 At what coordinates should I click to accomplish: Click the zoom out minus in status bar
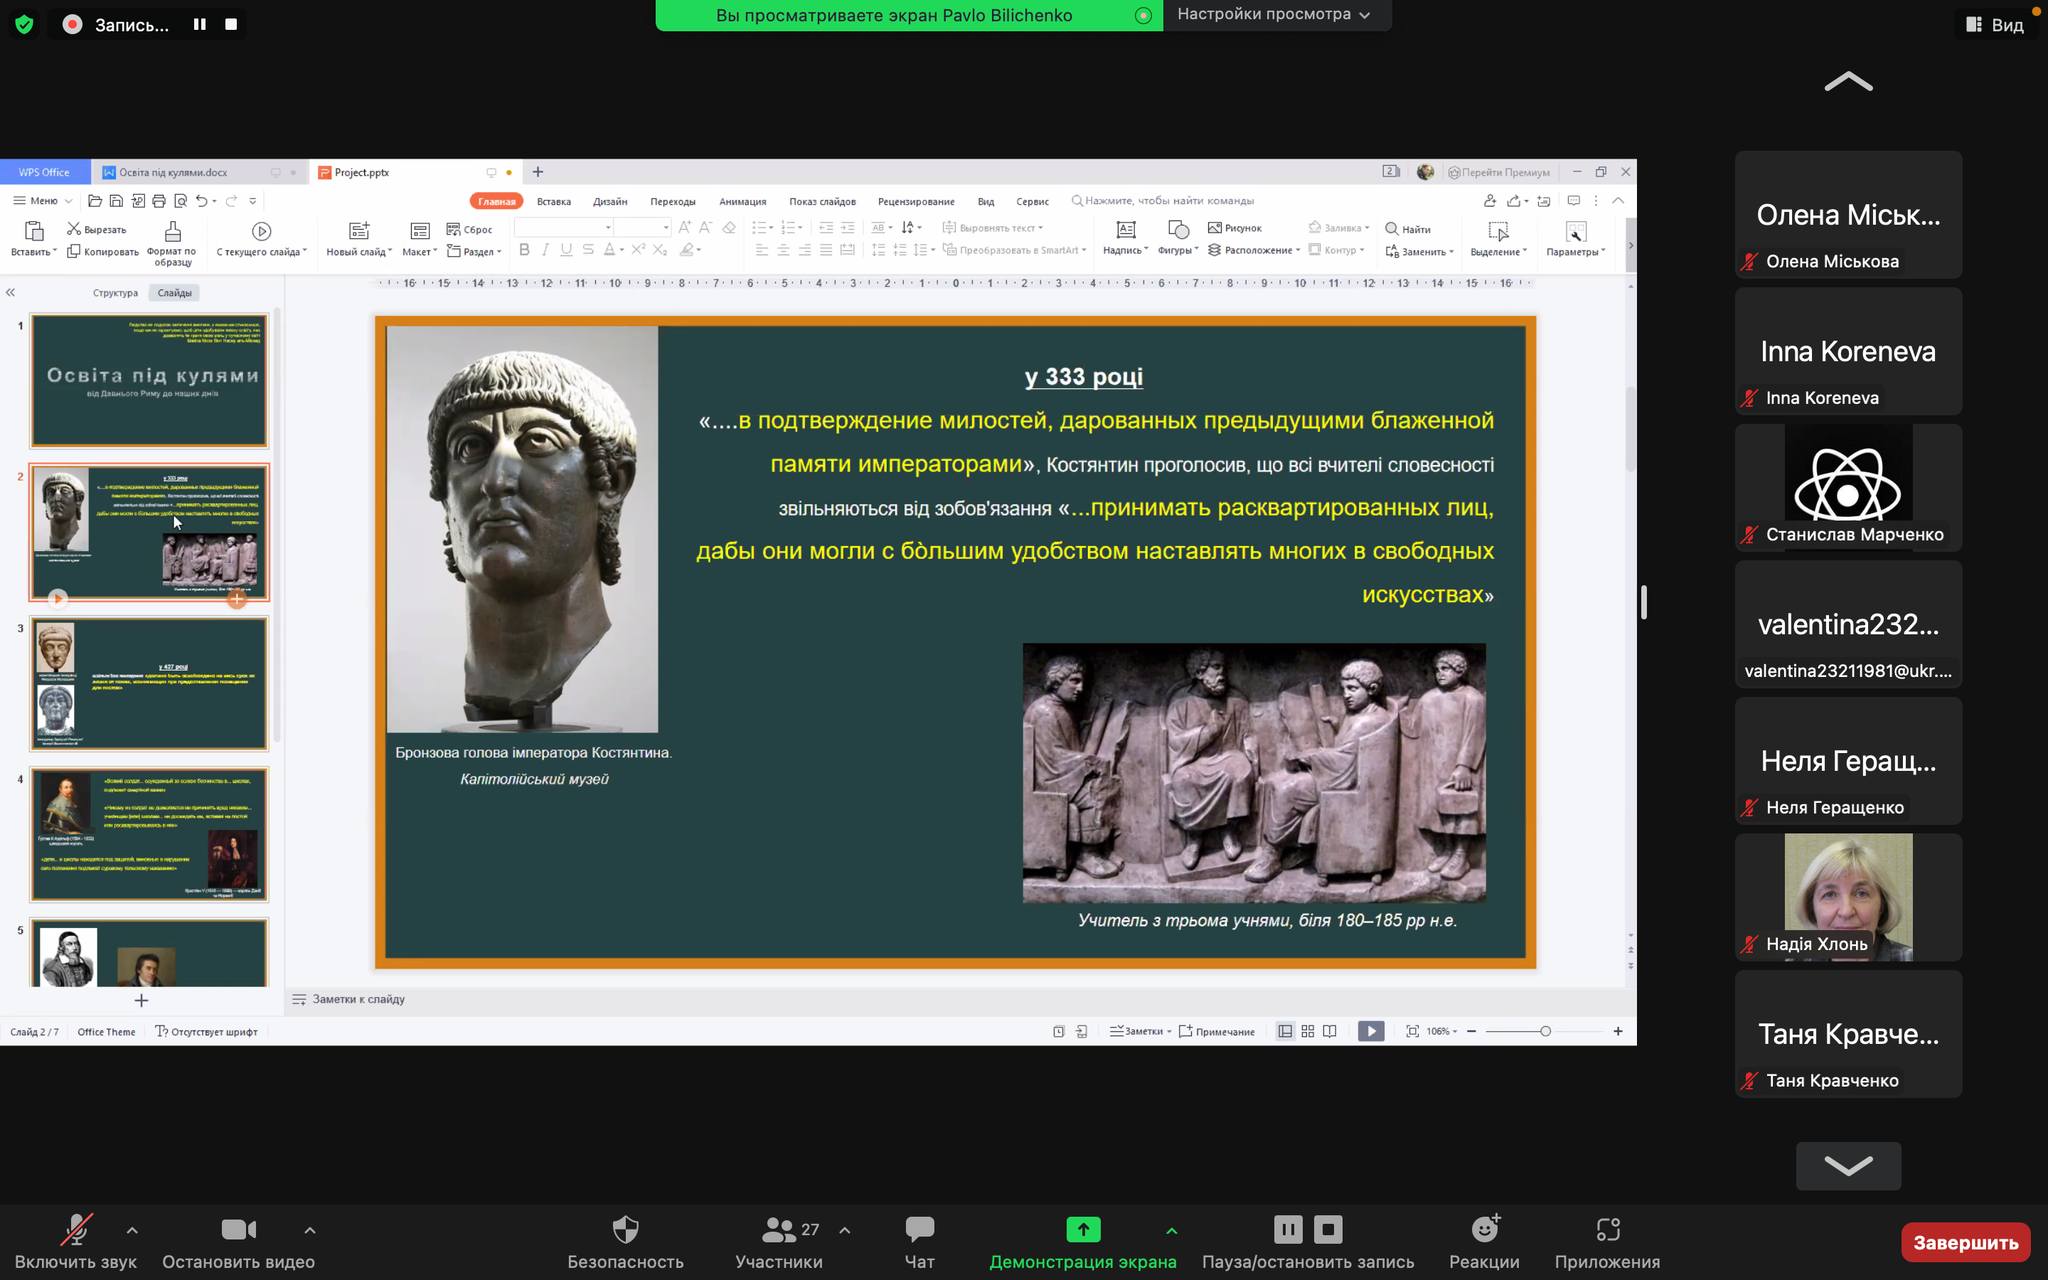[1471, 1031]
